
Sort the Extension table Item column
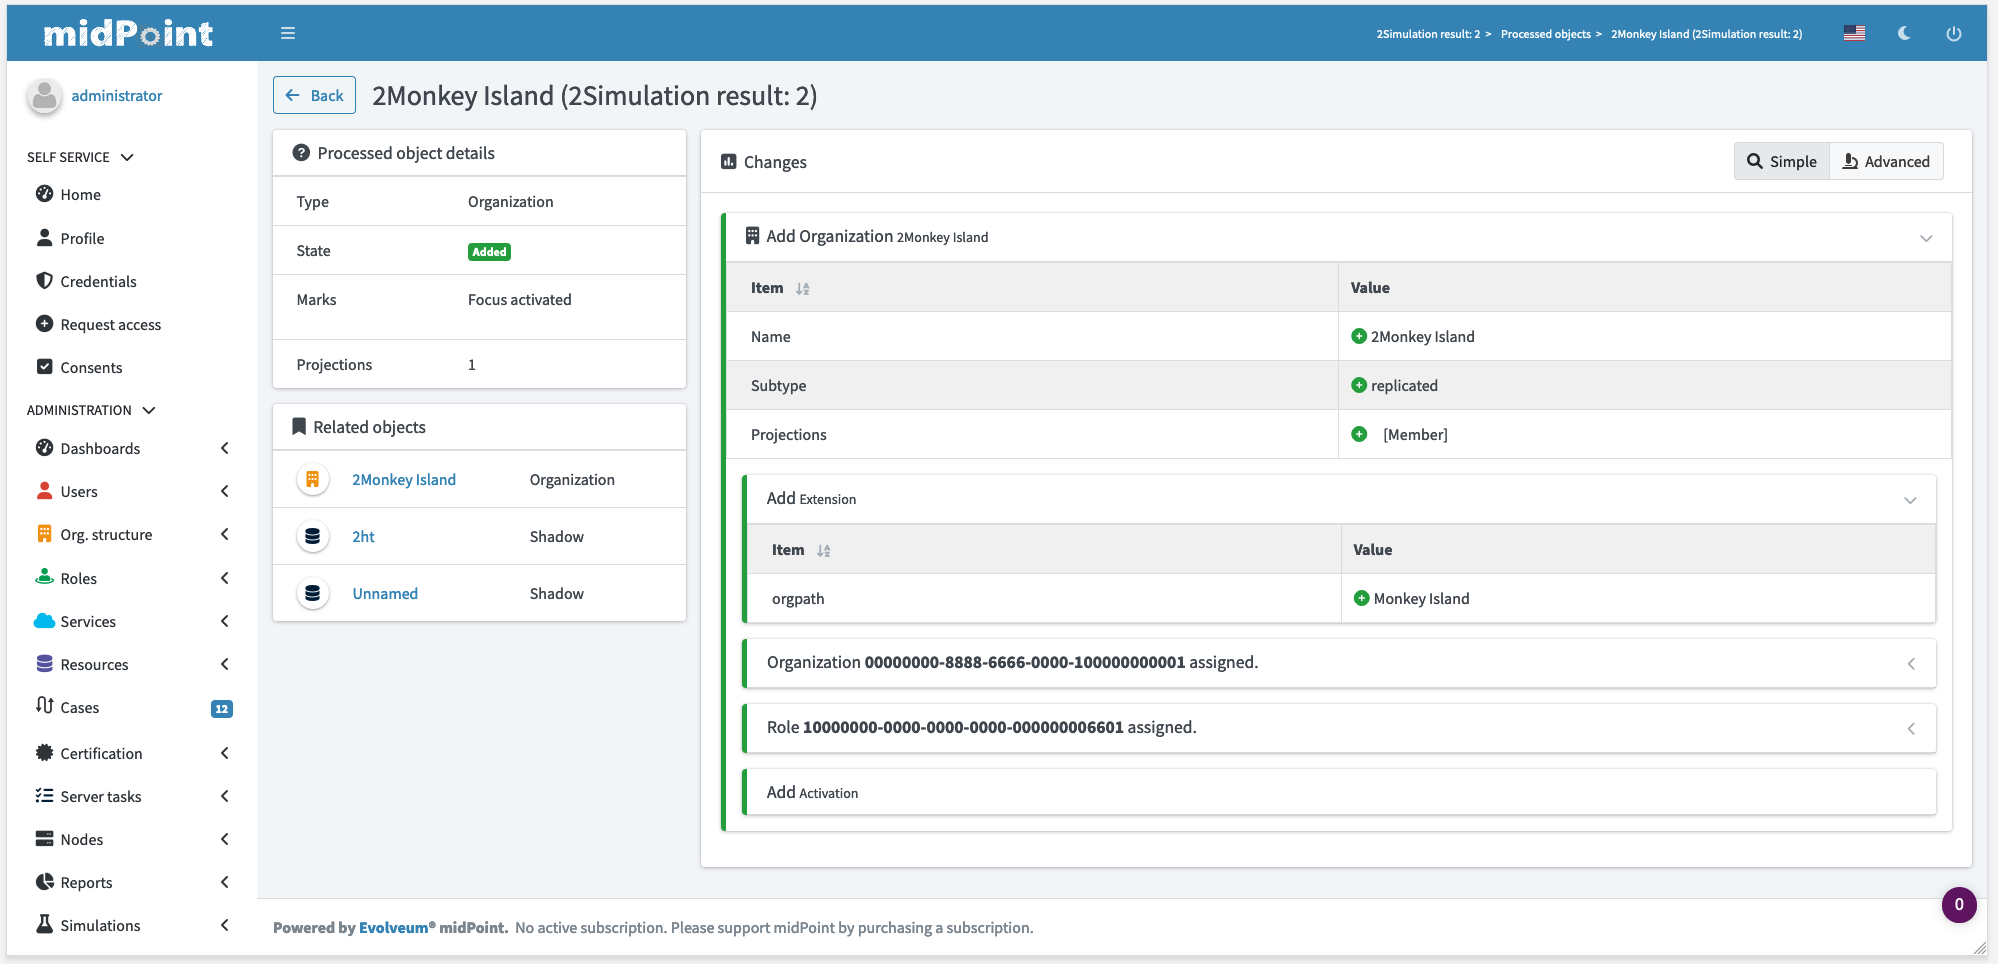tap(823, 550)
